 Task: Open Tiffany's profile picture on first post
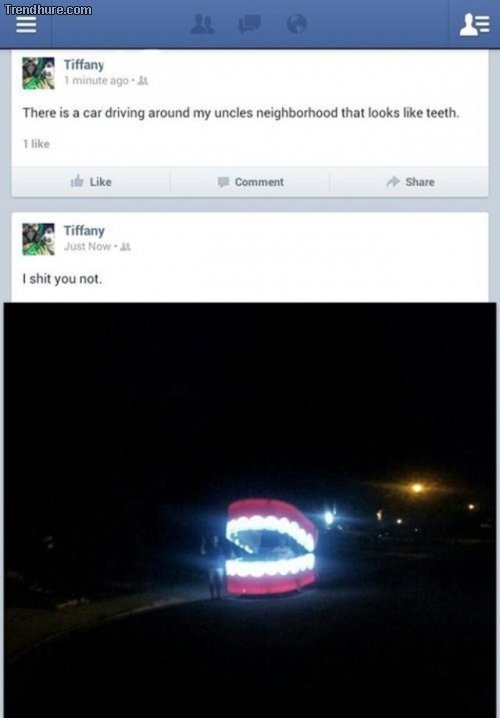click(x=38, y=73)
